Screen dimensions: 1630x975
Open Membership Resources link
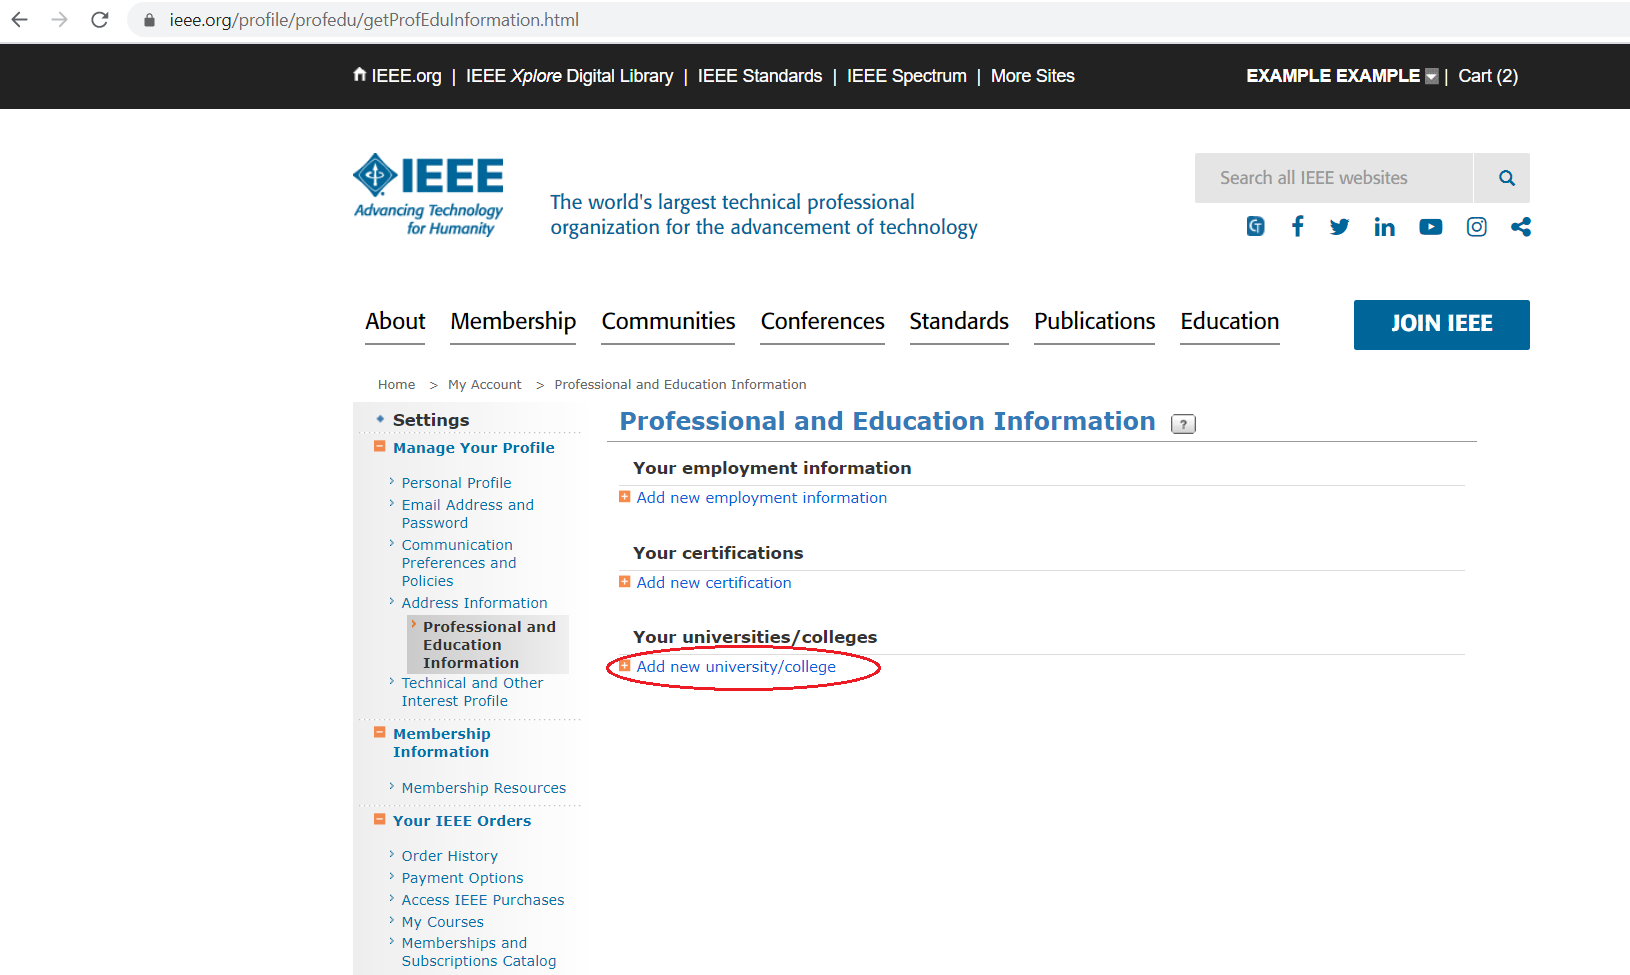[x=484, y=788]
